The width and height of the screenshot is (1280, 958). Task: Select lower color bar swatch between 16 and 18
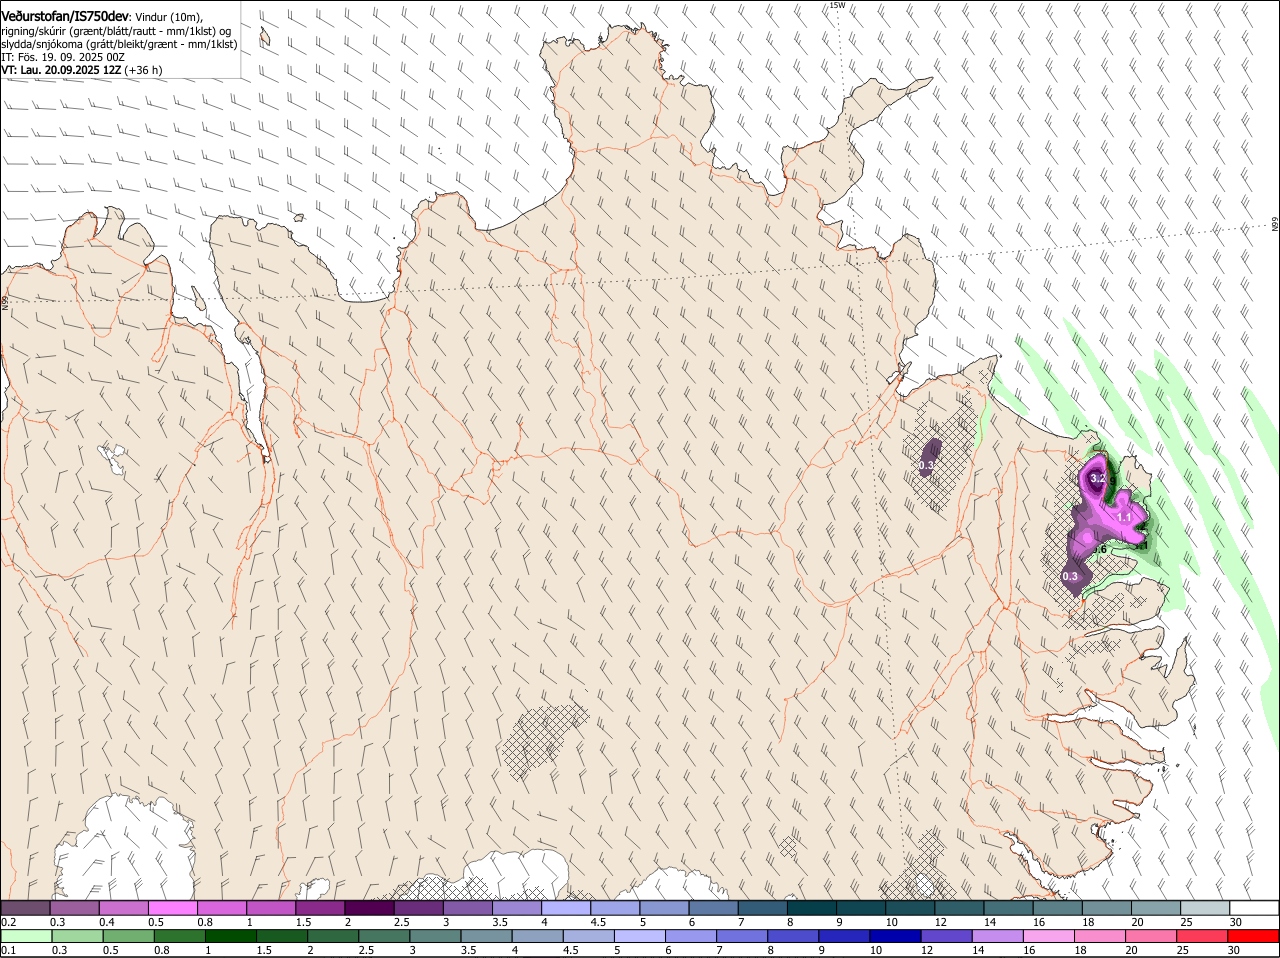pos(1048,936)
